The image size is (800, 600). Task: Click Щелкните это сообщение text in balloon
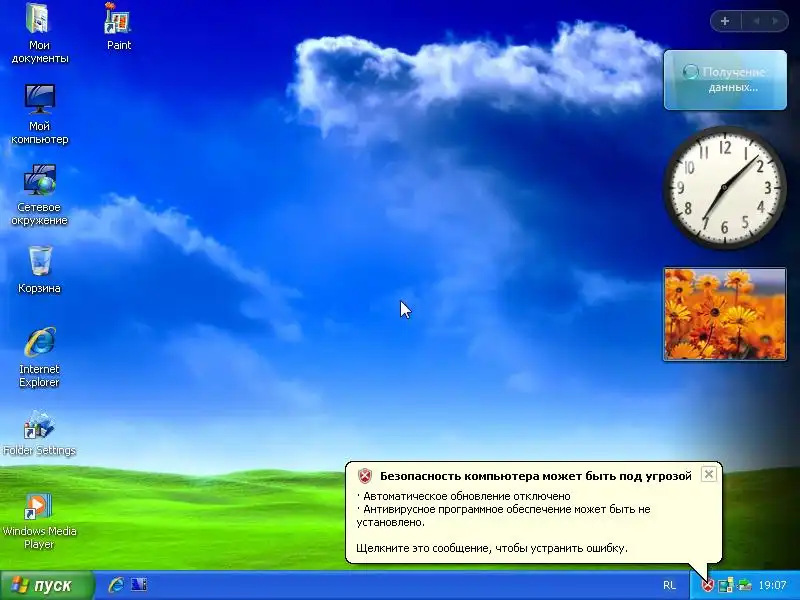(492, 548)
